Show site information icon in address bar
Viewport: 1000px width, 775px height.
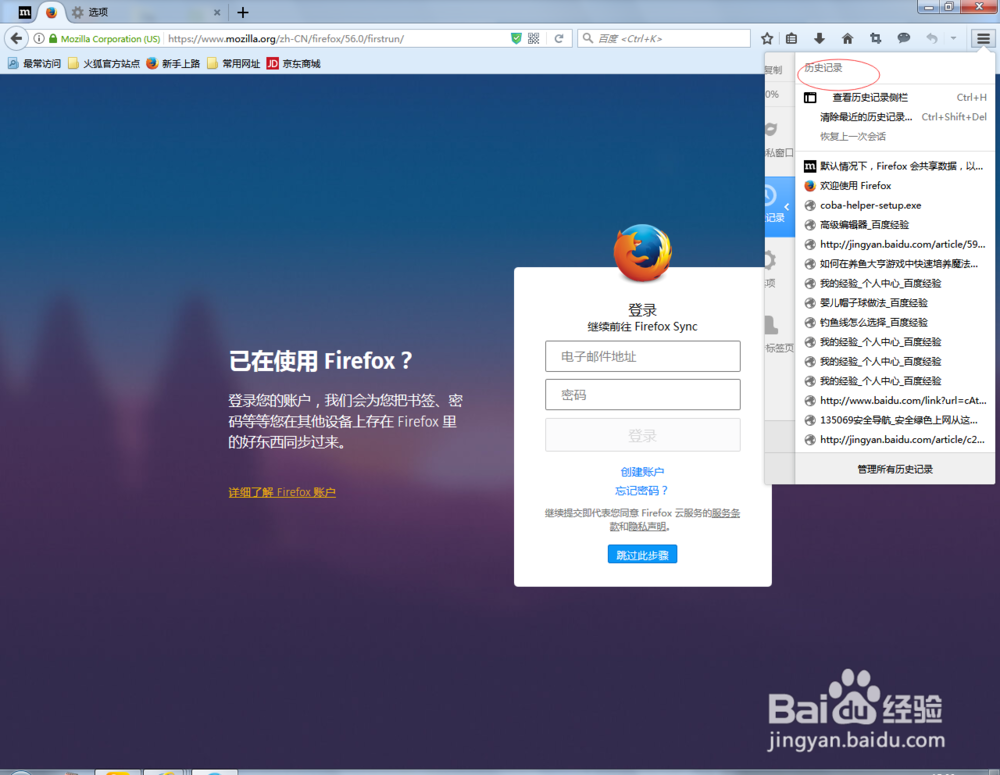coord(39,38)
